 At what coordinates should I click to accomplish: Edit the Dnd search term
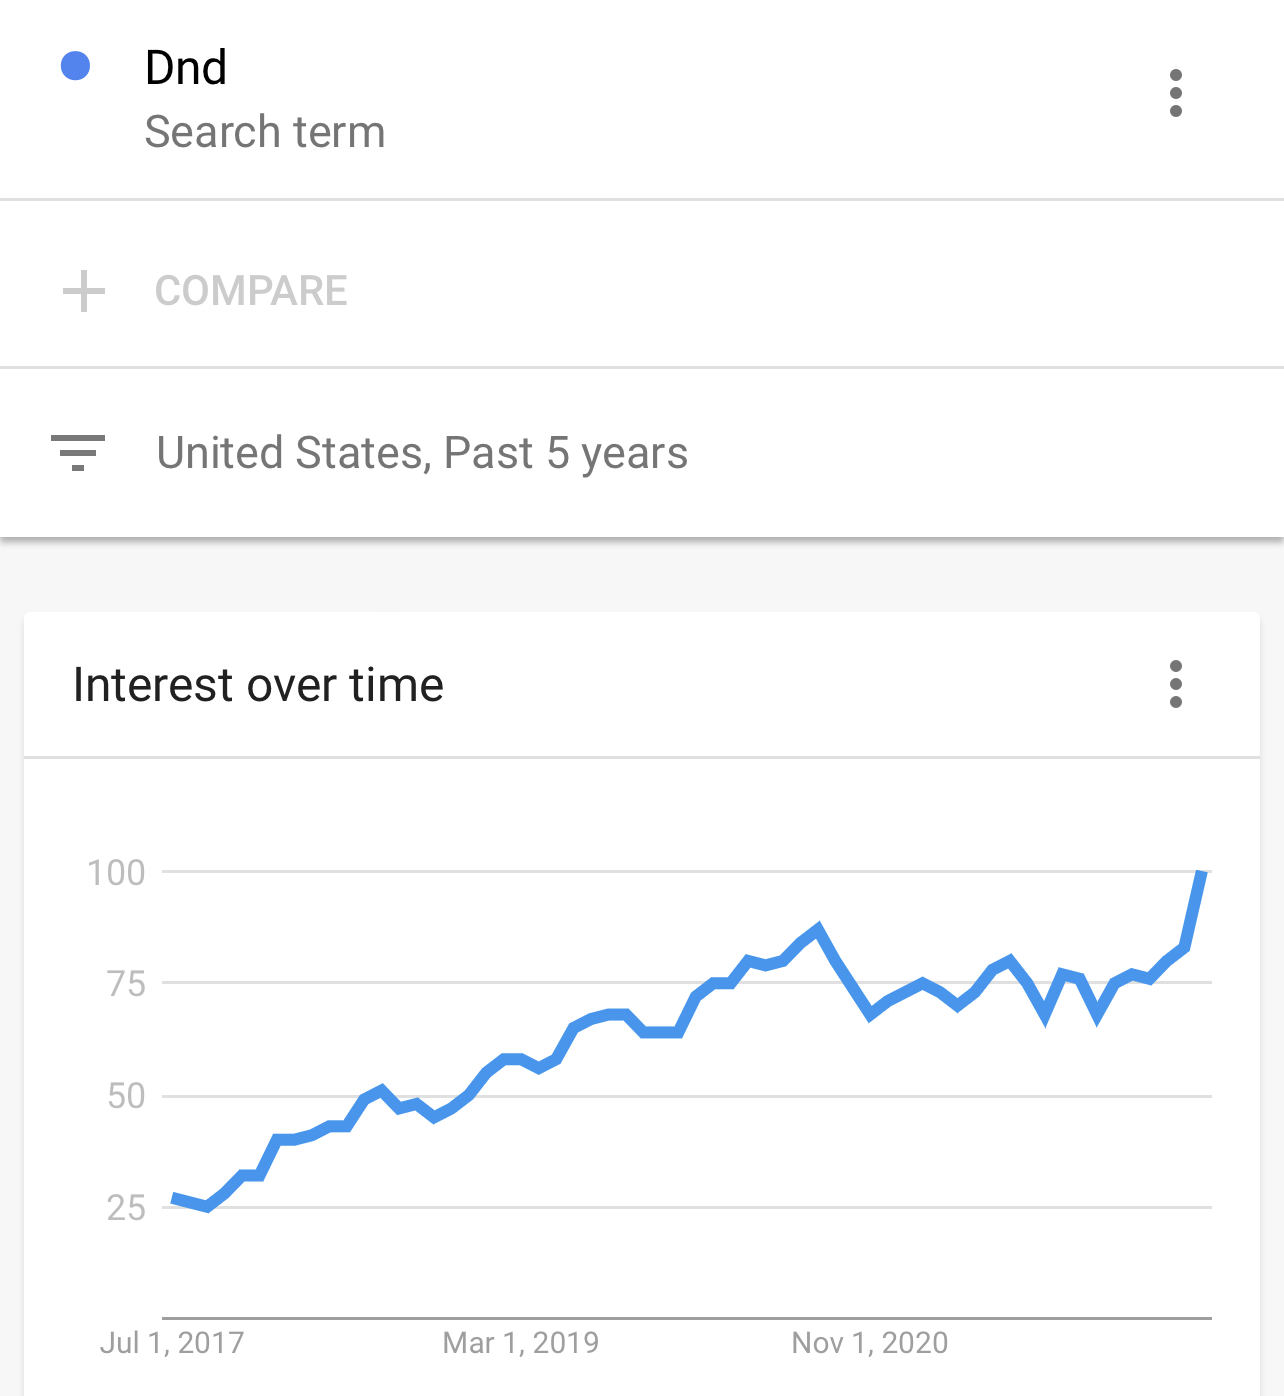(186, 68)
